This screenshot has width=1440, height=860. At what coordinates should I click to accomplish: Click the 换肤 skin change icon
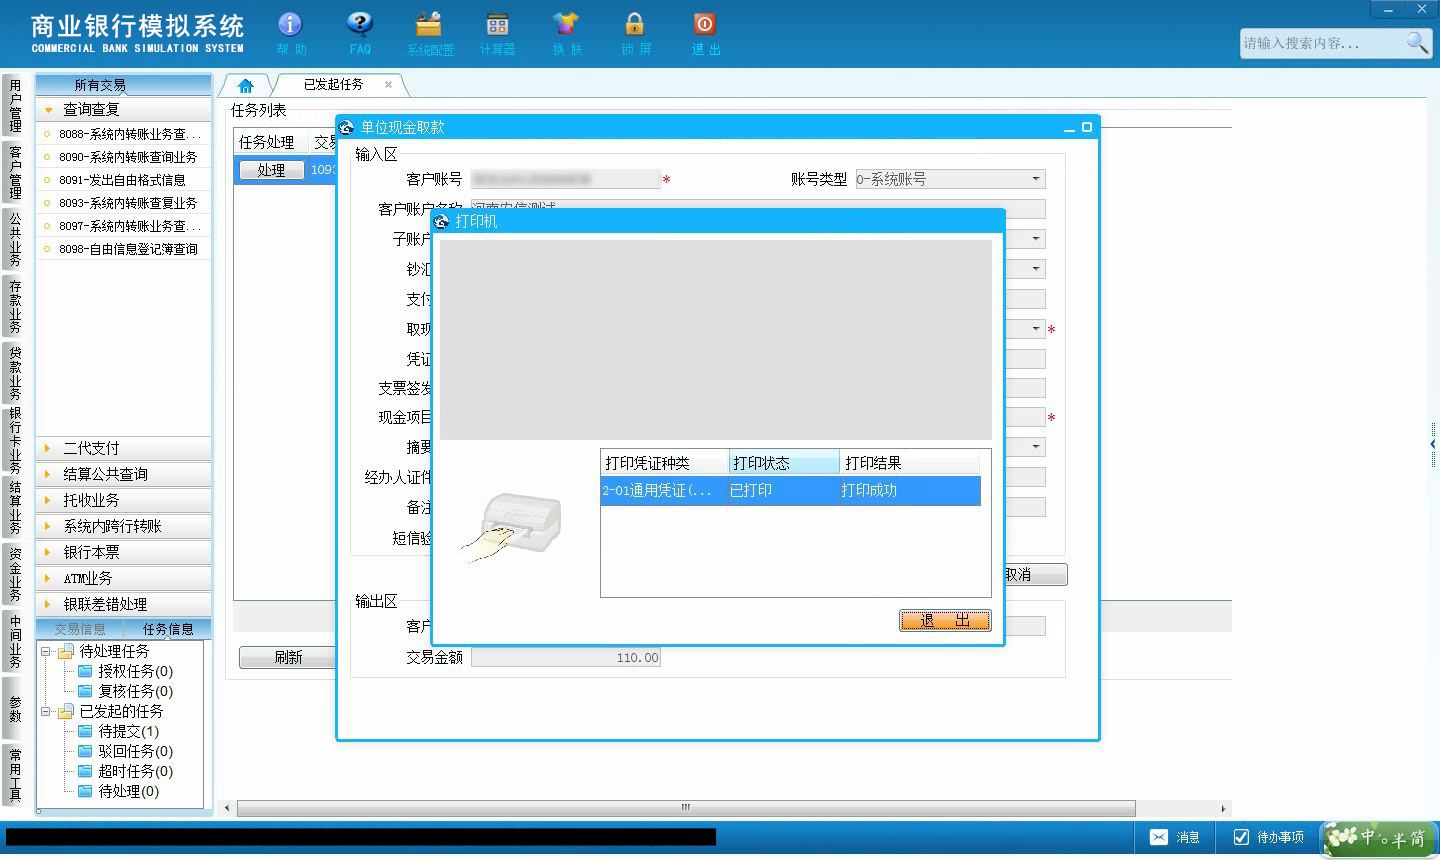coord(566,24)
